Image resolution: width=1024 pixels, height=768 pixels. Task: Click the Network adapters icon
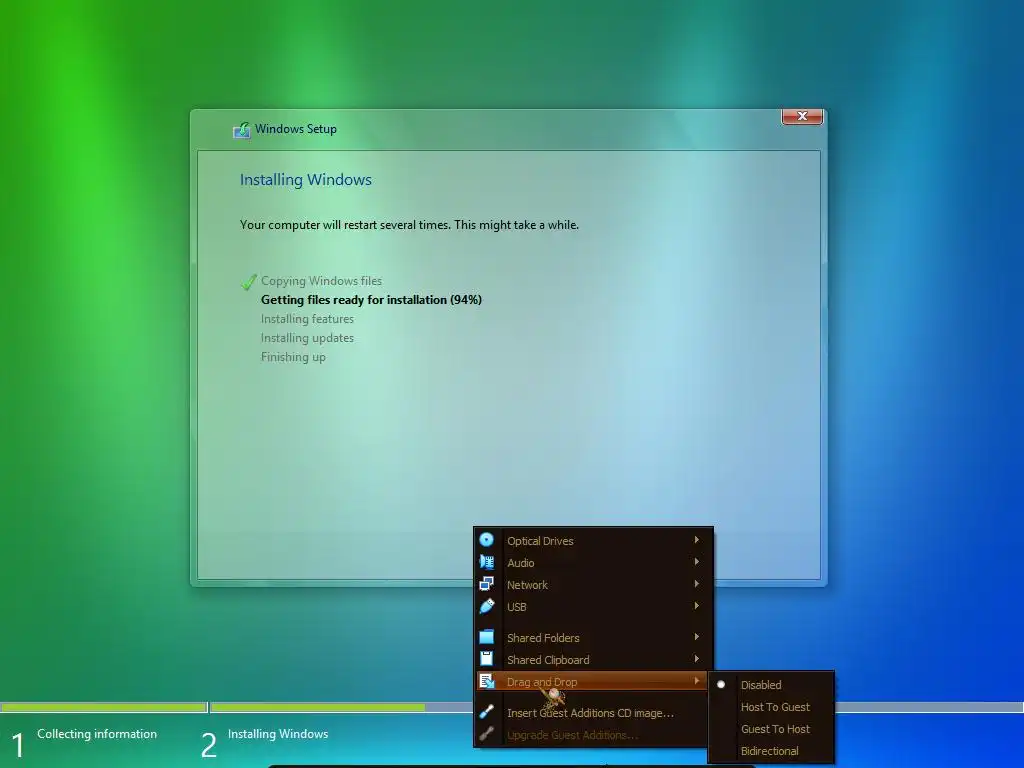coord(487,584)
